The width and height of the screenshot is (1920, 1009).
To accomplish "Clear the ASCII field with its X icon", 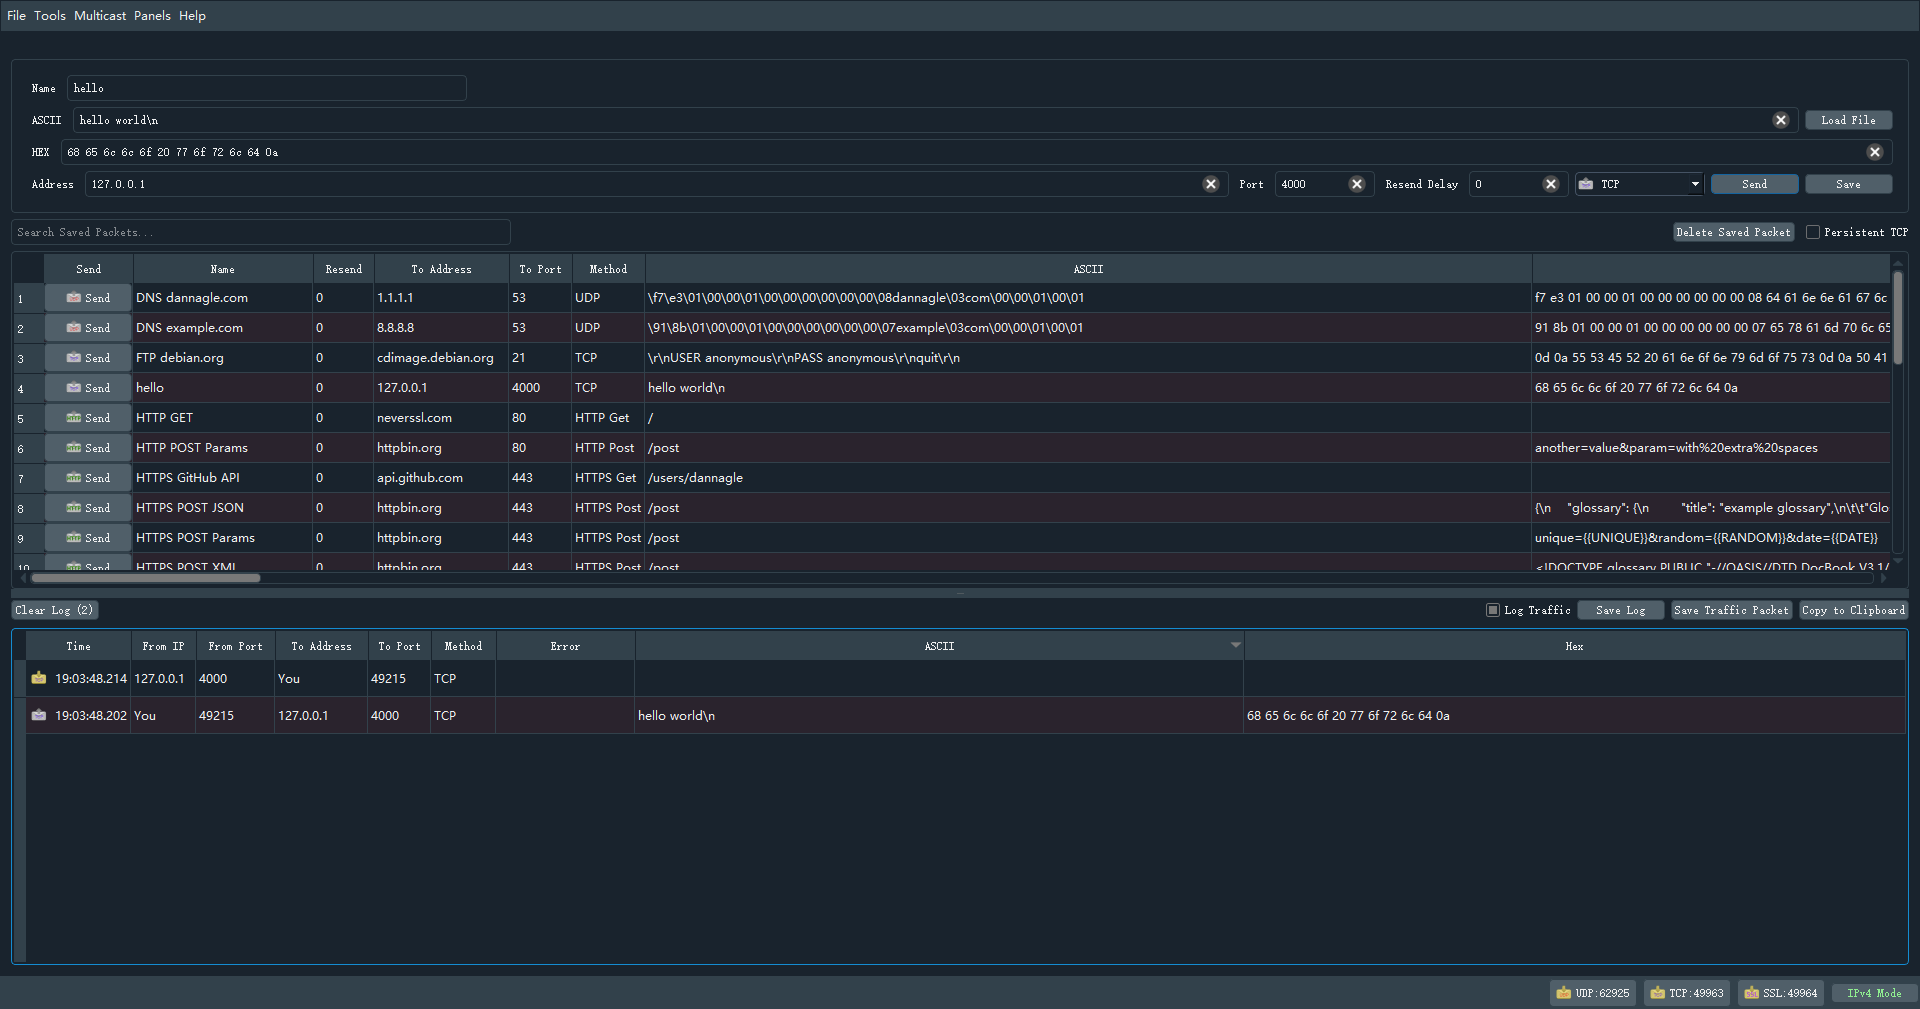I will (x=1780, y=120).
